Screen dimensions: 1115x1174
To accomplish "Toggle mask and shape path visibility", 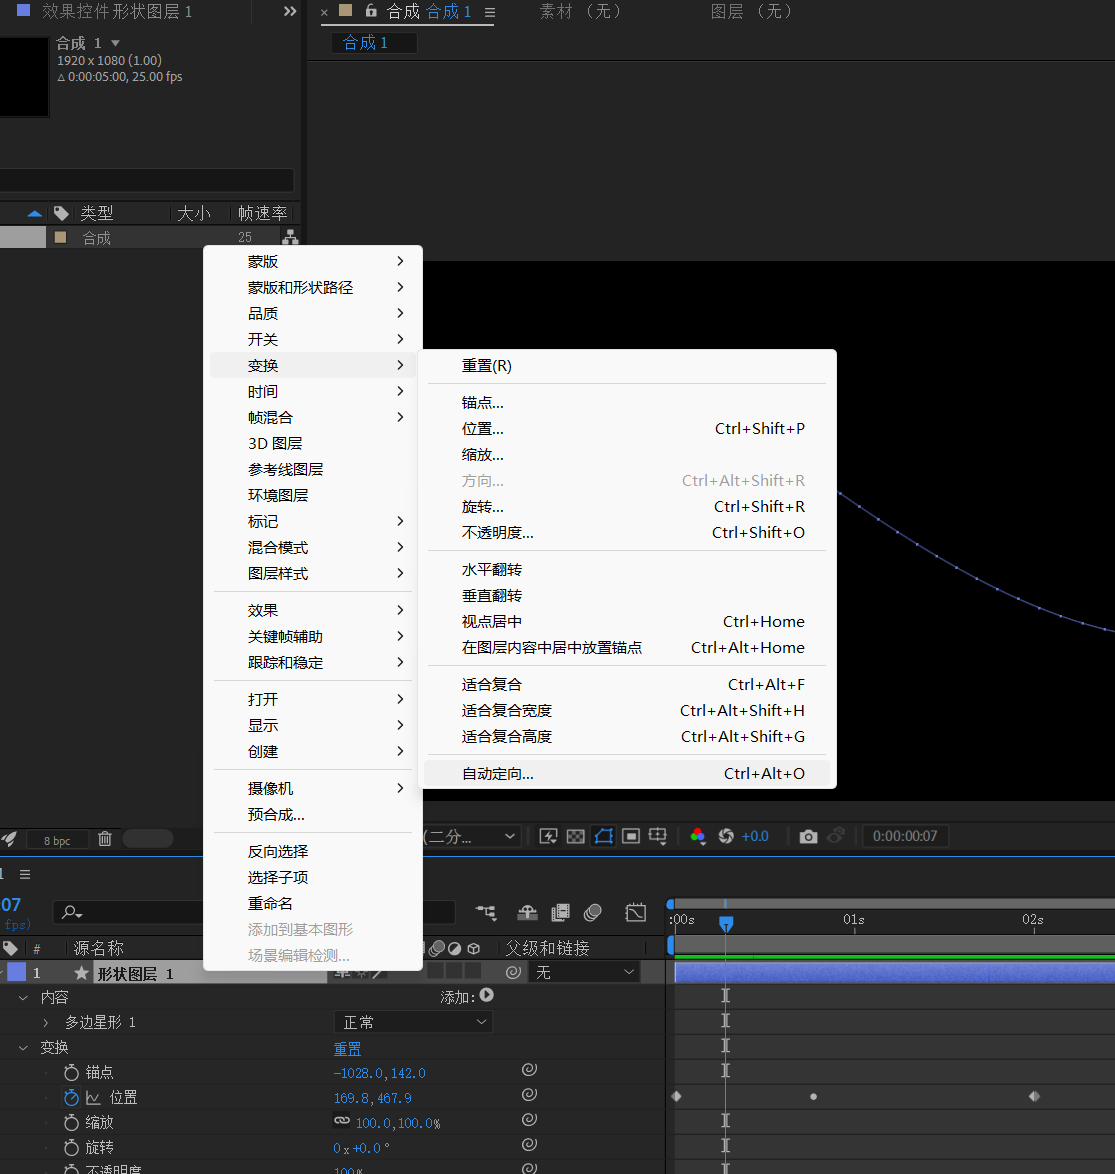I will click(604, 836).
